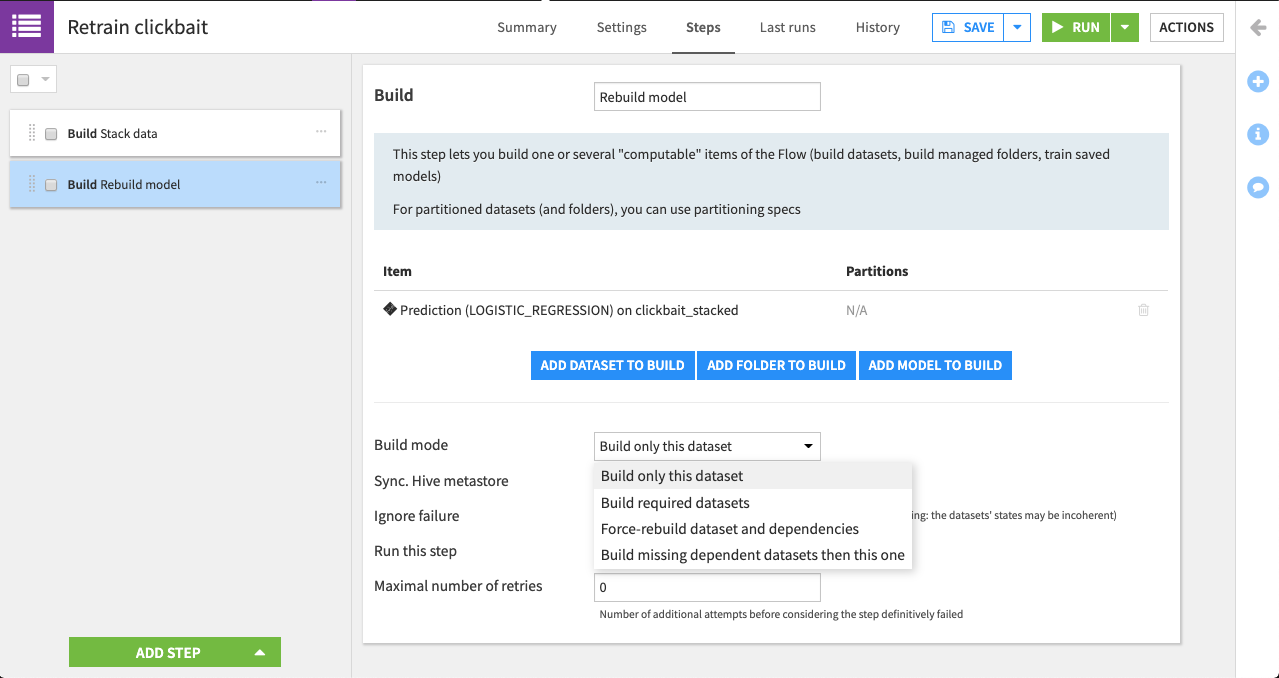This screenshot has height=678, width=1279.
Task: Expand the Save button dropdown arrow
Action: tap(1017, 28)
